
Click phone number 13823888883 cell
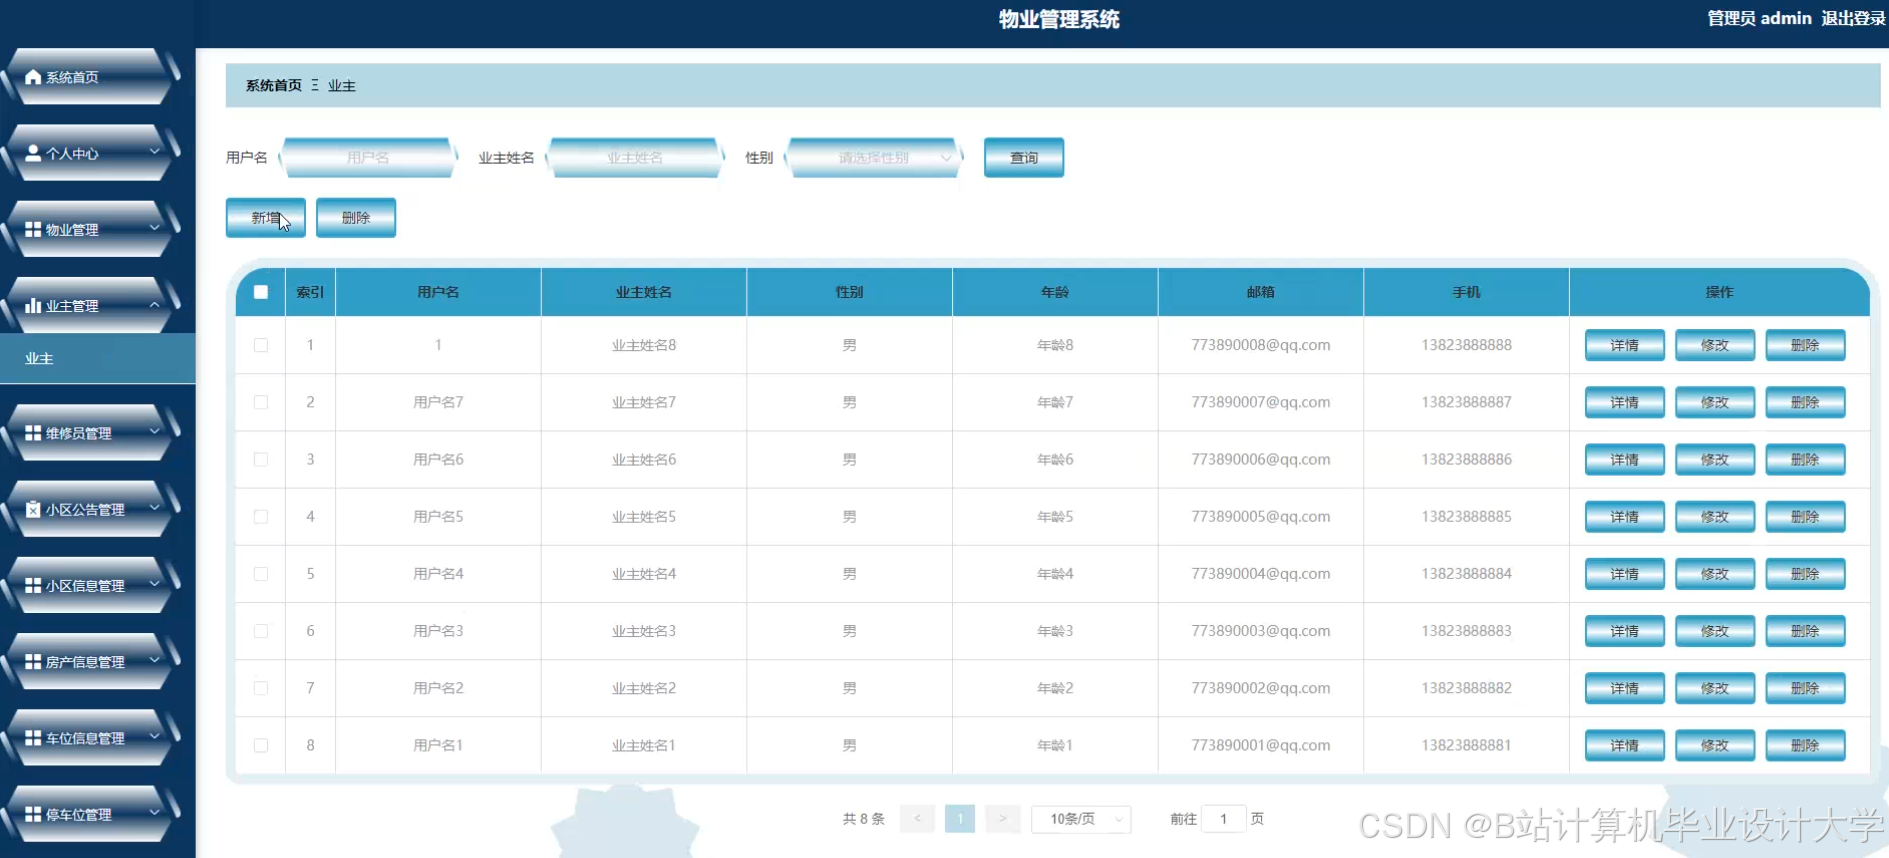[x=1467, y=631]
